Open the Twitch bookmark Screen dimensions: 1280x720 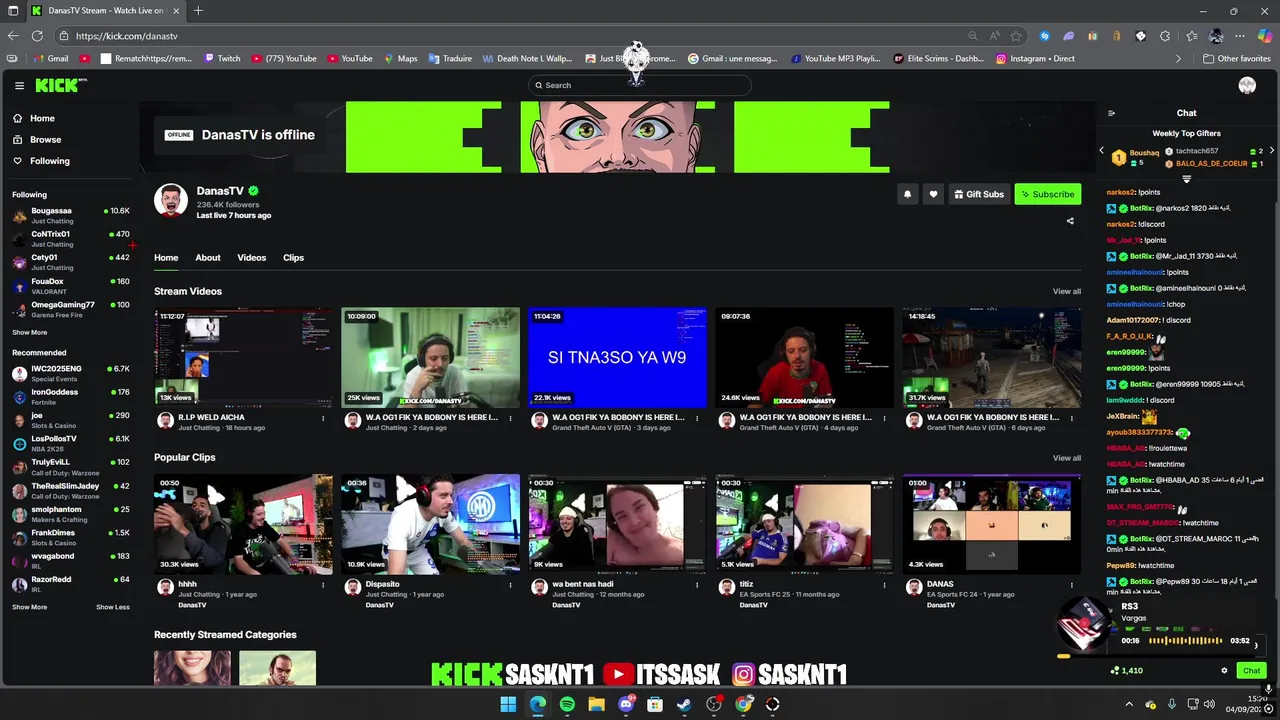[222, 59]
